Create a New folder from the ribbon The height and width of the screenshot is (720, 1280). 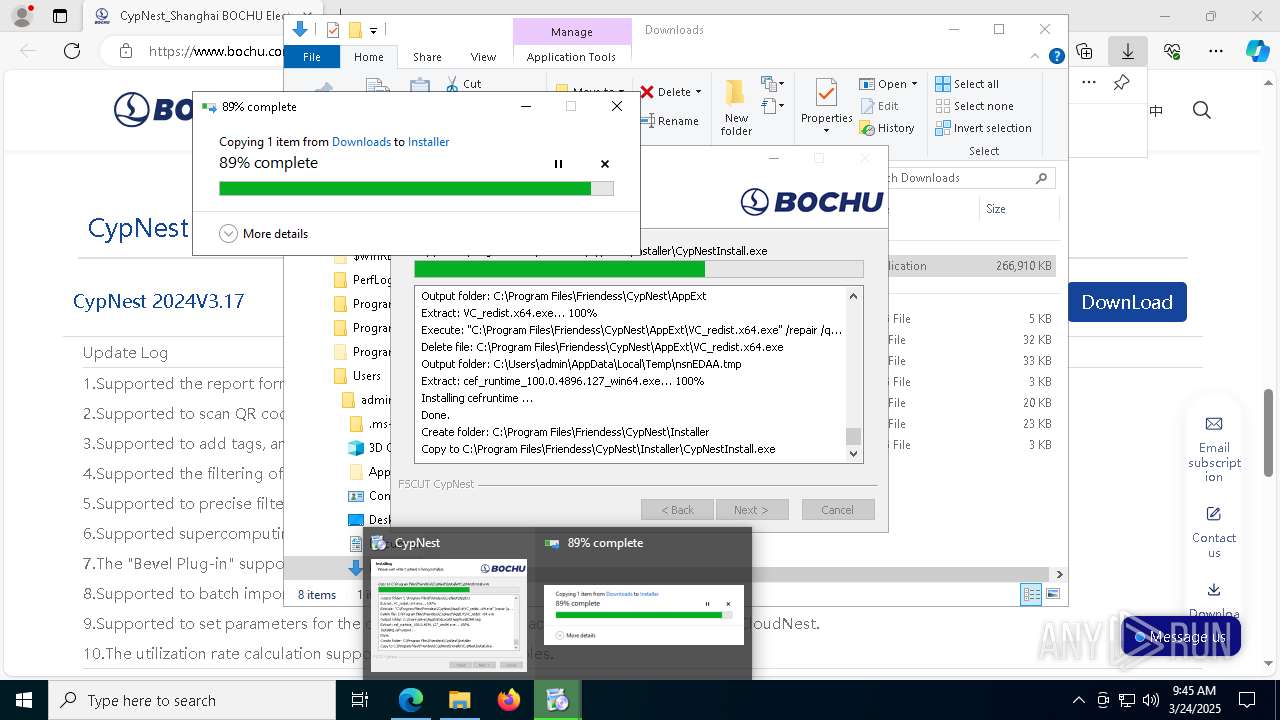[736, 108]
